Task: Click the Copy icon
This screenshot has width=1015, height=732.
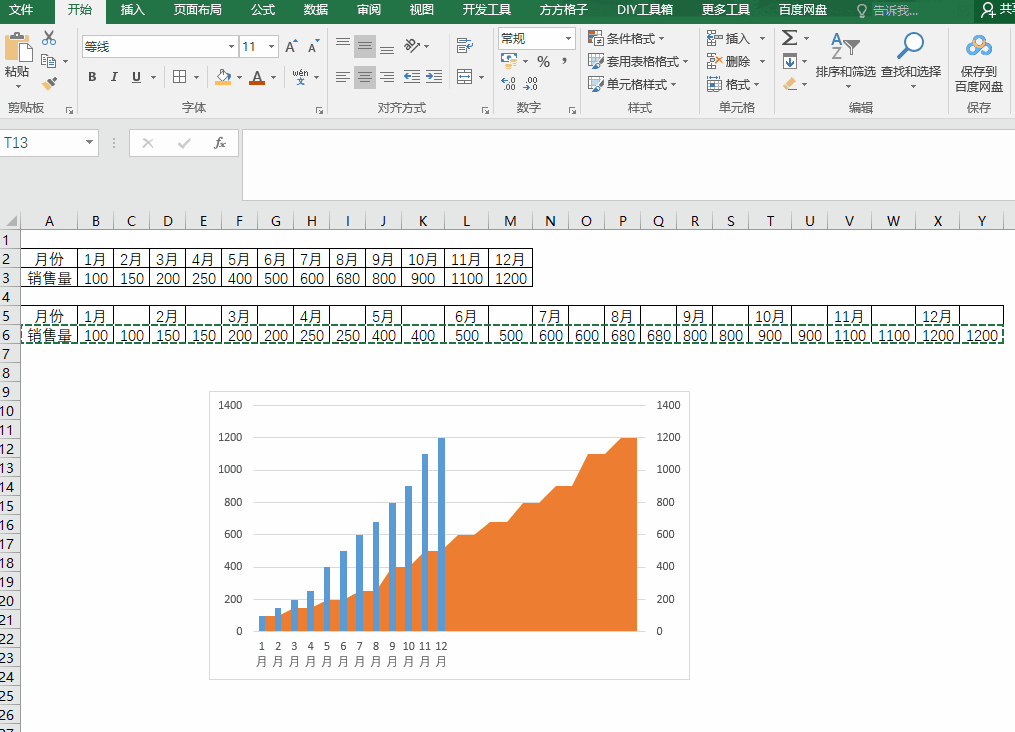Action: coord(49,61)
